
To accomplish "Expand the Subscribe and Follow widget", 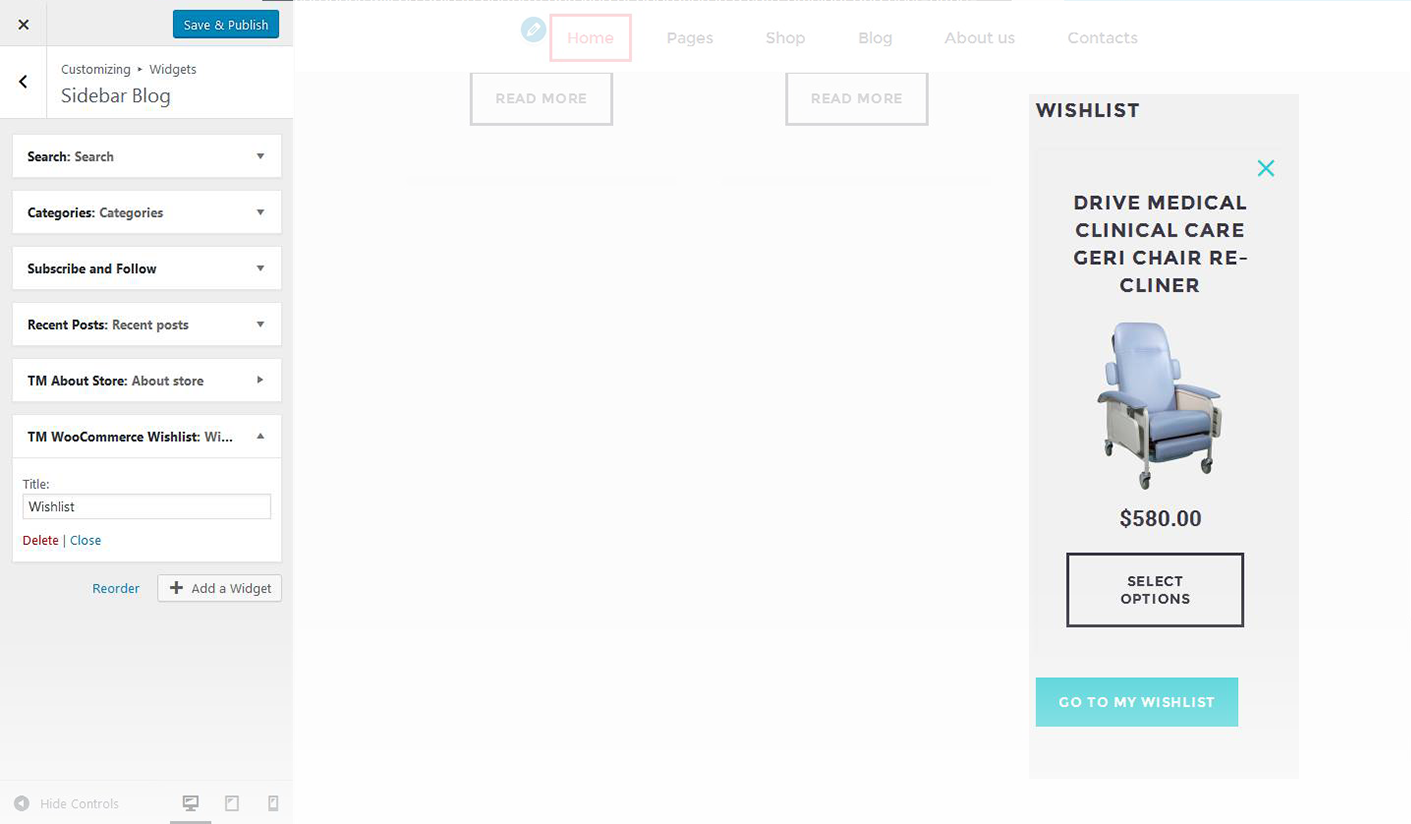I will tap(146, 269).
